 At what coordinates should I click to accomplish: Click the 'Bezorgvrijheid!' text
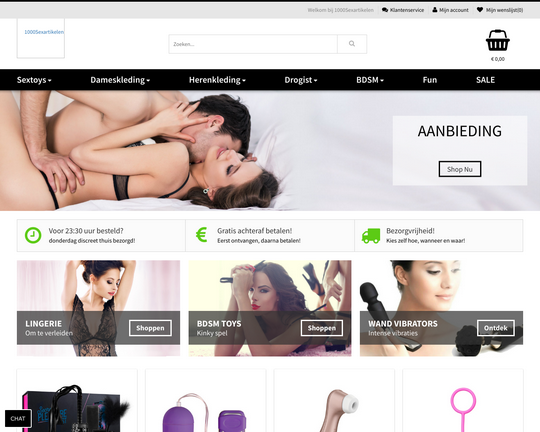410,231
